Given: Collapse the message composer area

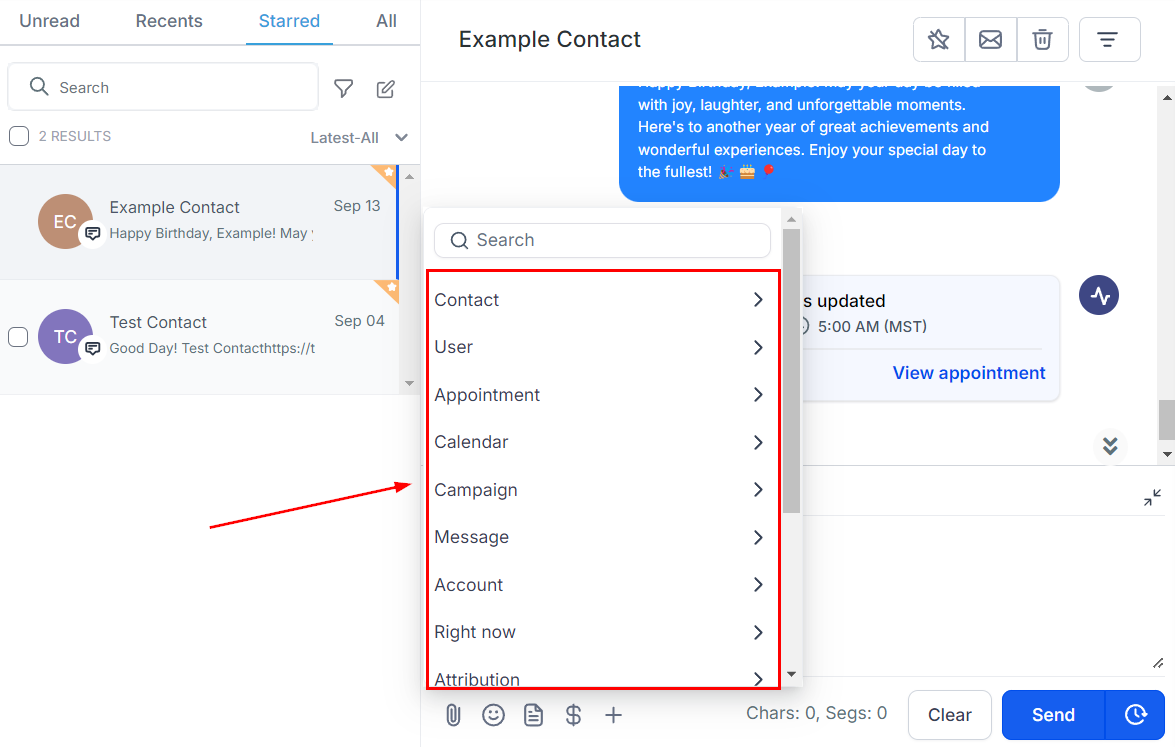Looking at the screenshot, I should [x=1153, y=497].
